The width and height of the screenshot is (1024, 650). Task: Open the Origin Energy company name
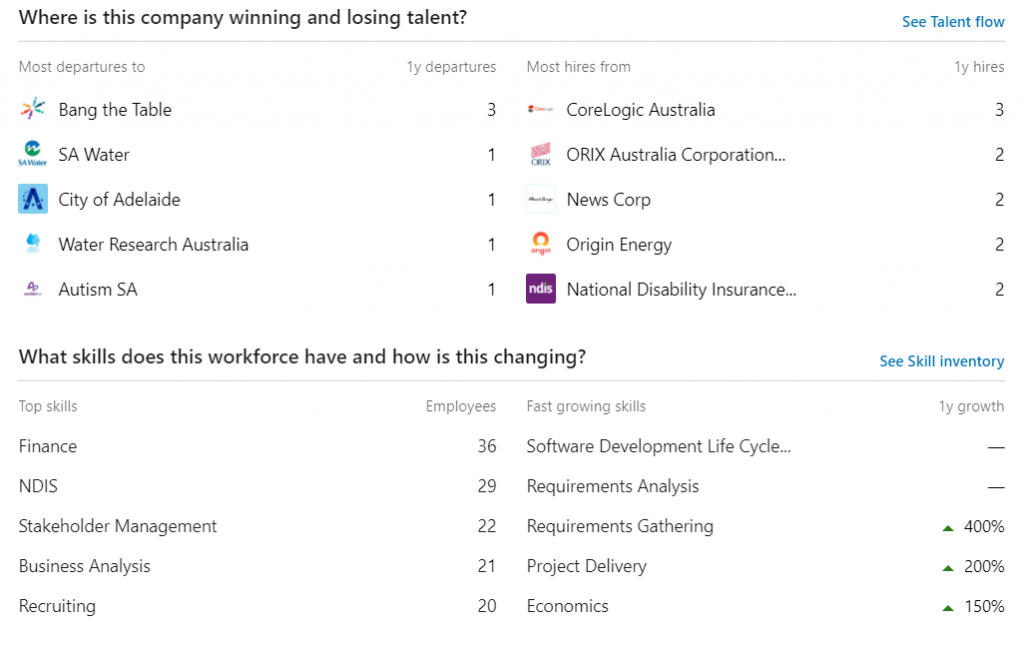(x=618, y=245)
